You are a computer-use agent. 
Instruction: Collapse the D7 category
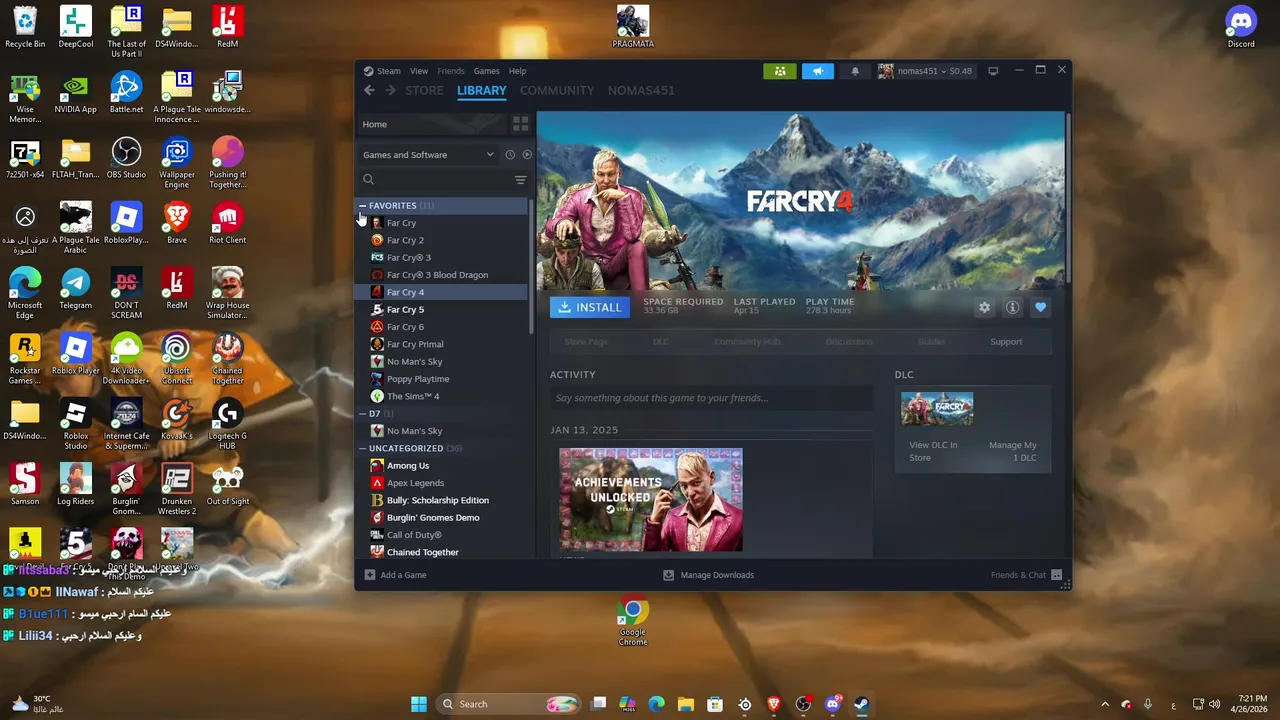coord(362,414)
